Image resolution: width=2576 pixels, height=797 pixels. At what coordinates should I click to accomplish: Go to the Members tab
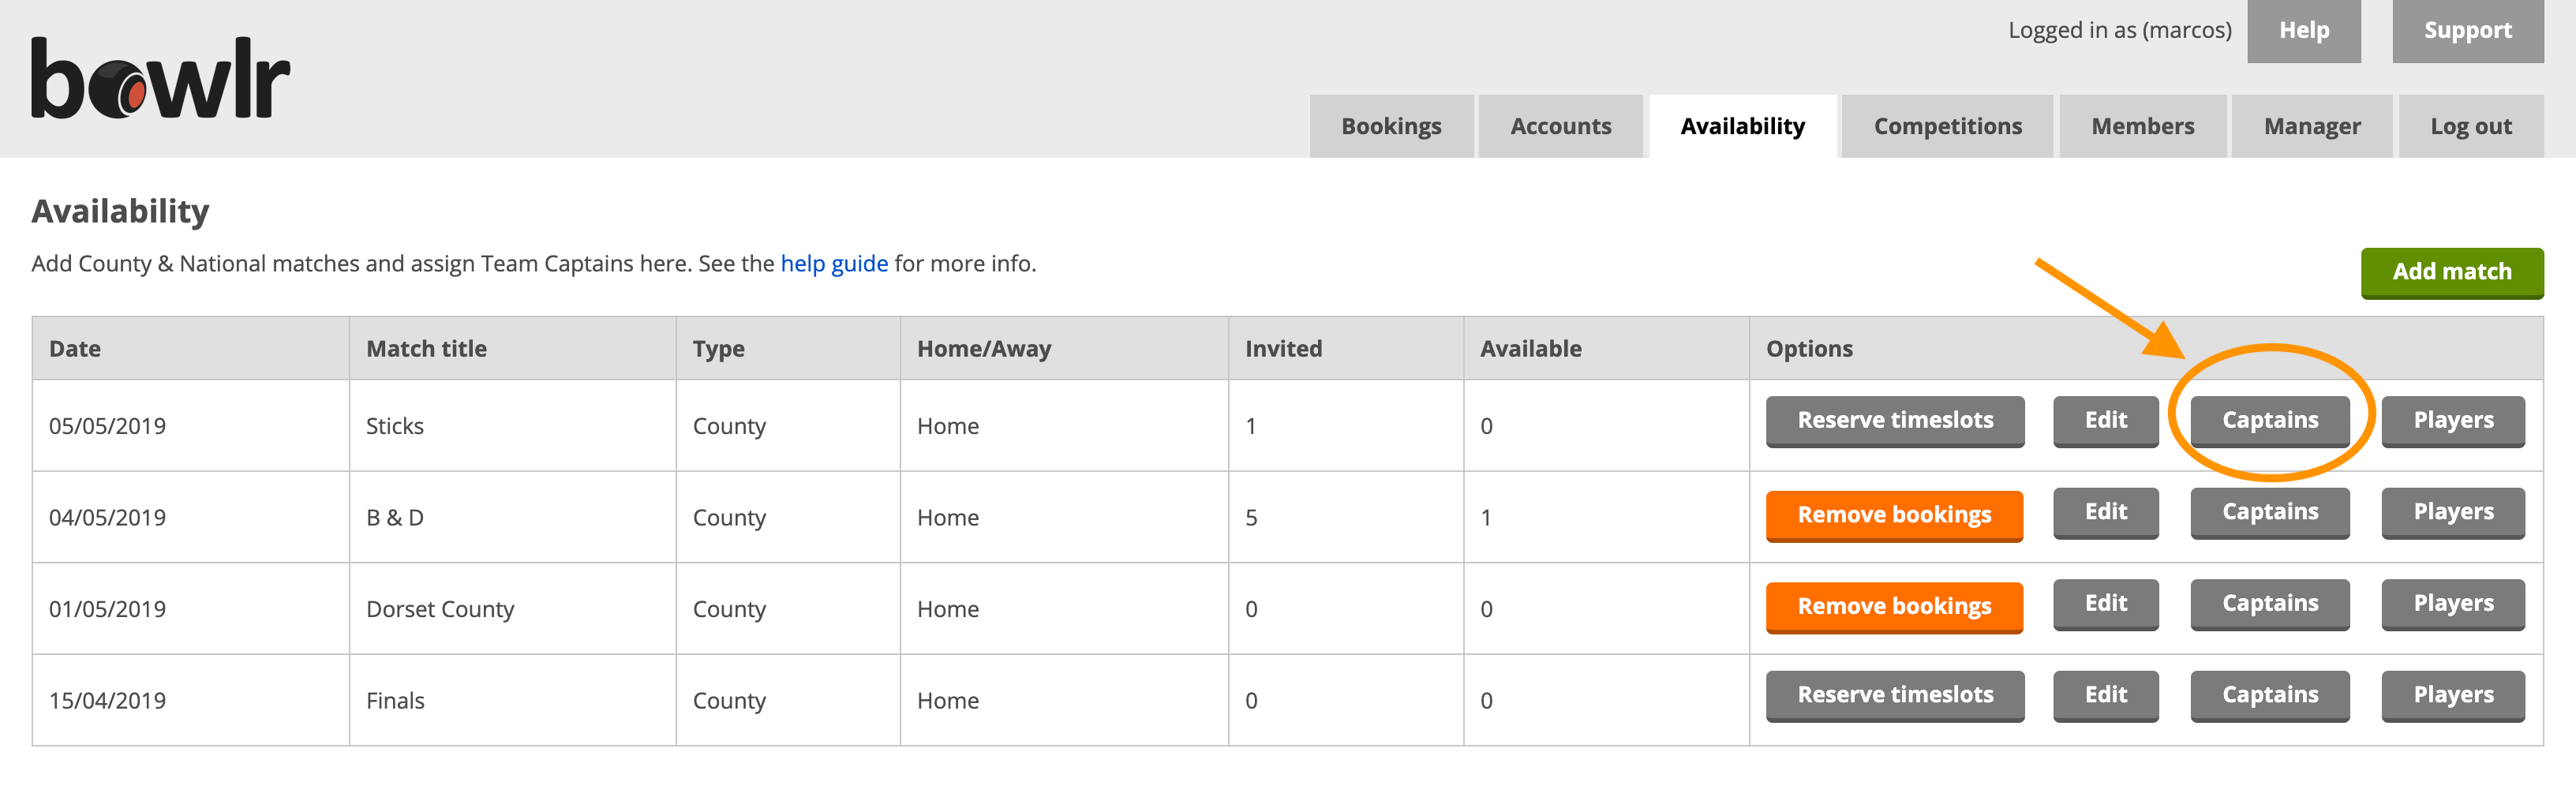pos(2142,126)
